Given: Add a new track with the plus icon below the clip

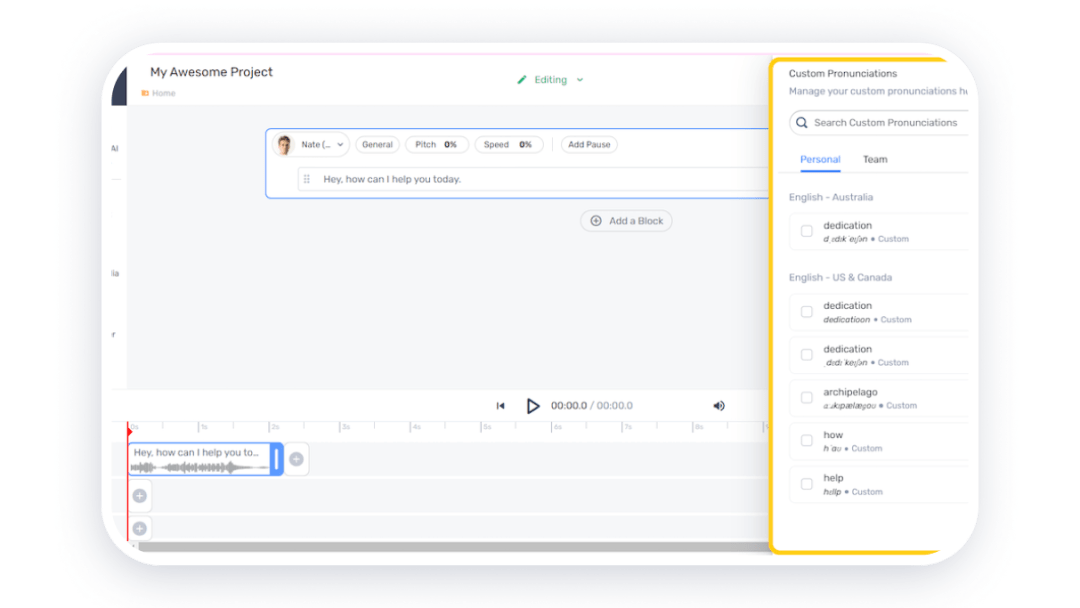Looking at the screenshot, I should click(140, 495).
